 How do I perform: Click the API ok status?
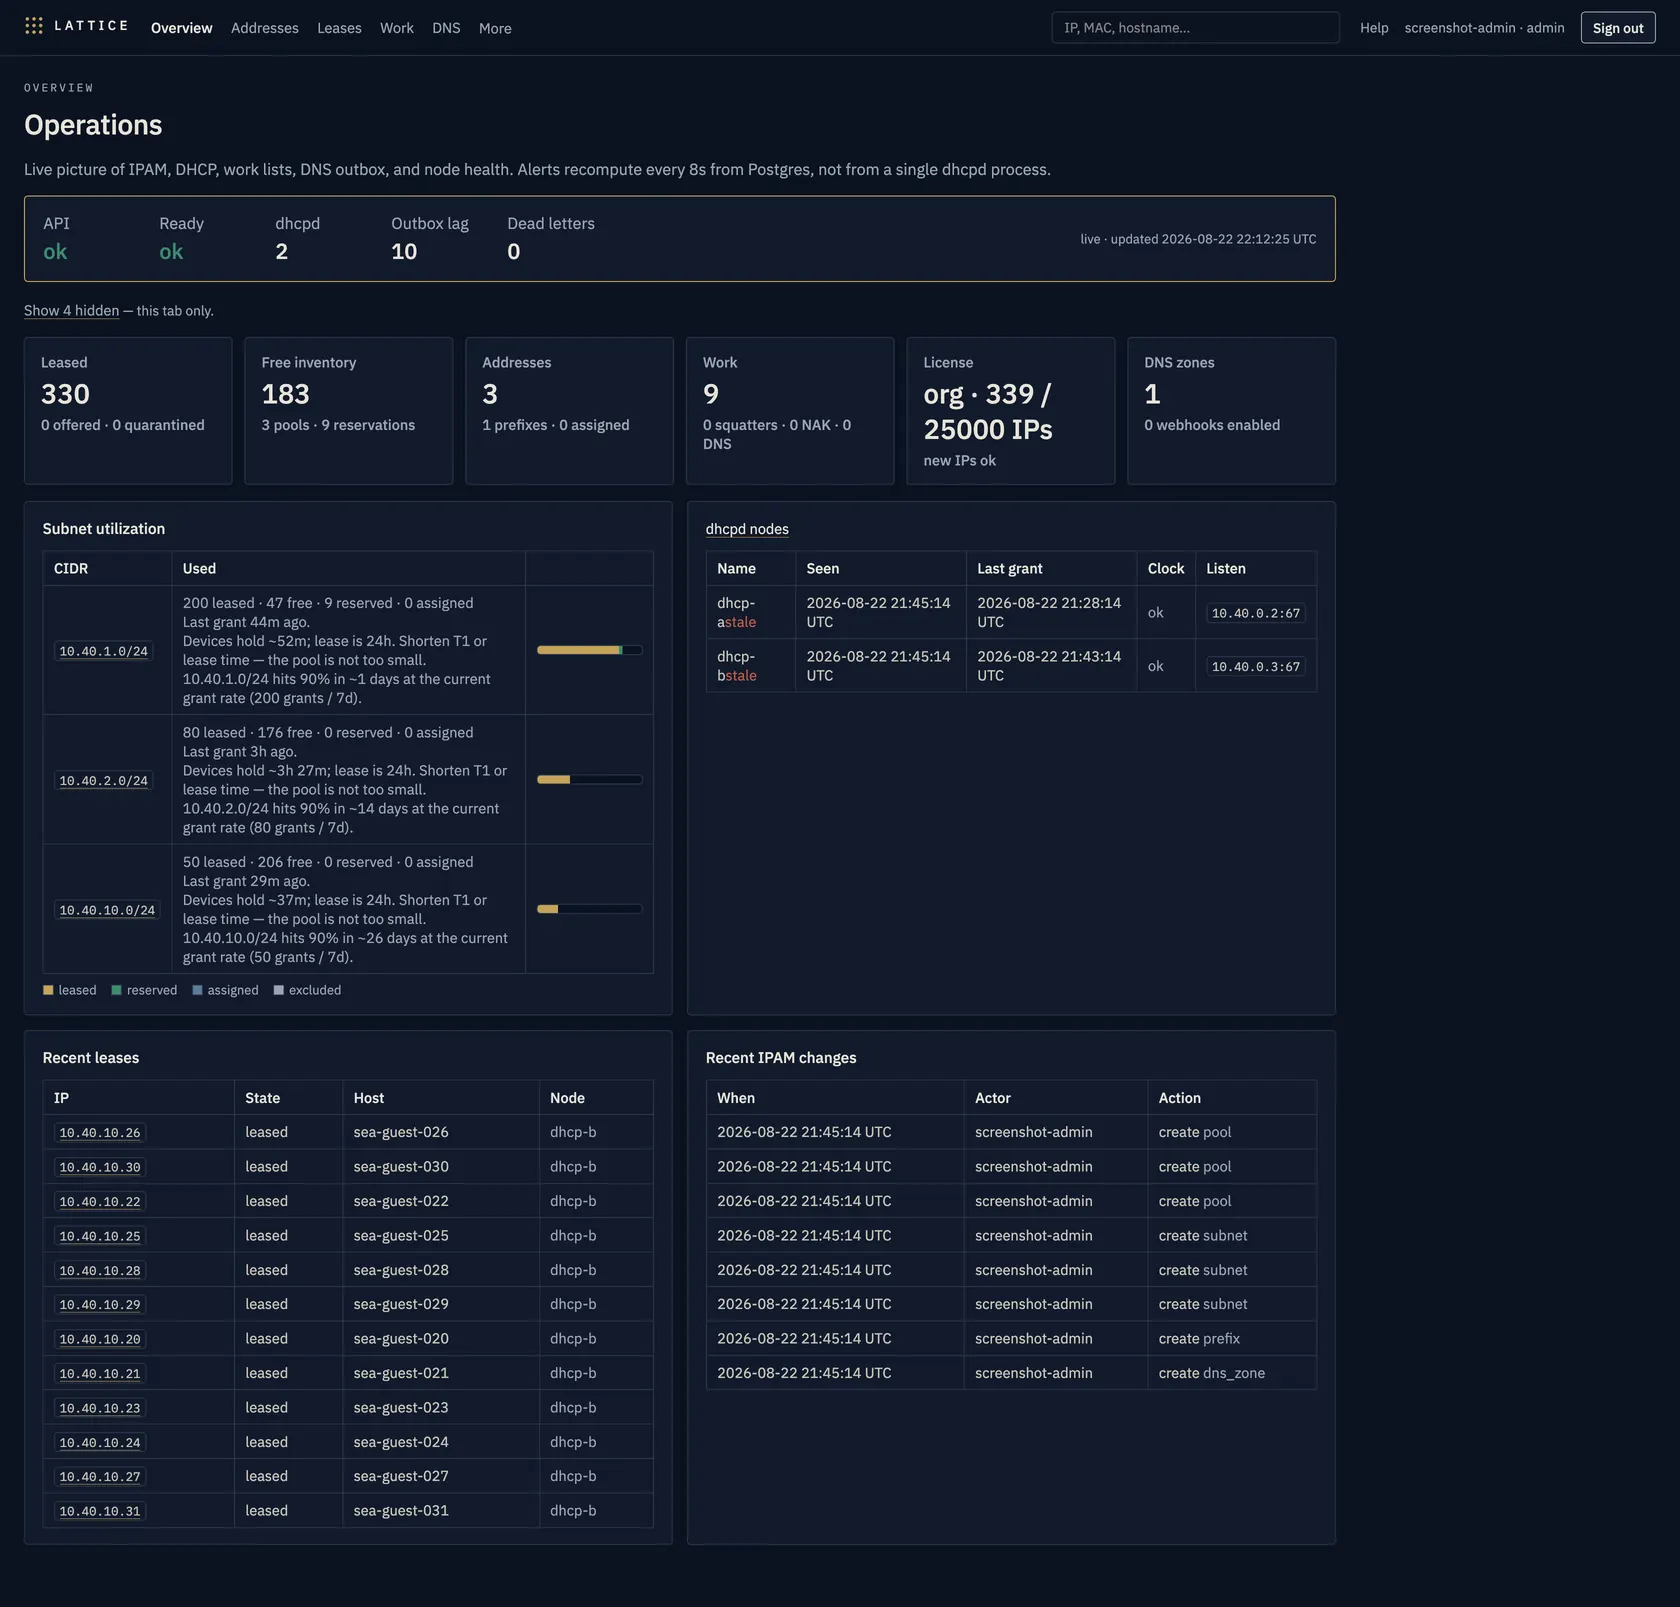click(55, 252)
